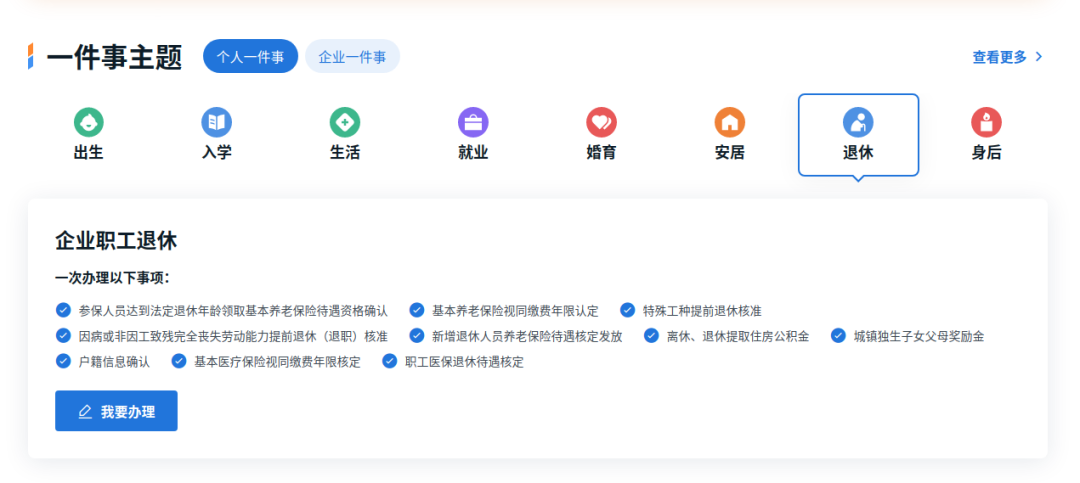The height and width of the screenshot is (483, 1080).
Task: Click checkmark beside 特殊工种提前退休核准
Action: (627, 310)
